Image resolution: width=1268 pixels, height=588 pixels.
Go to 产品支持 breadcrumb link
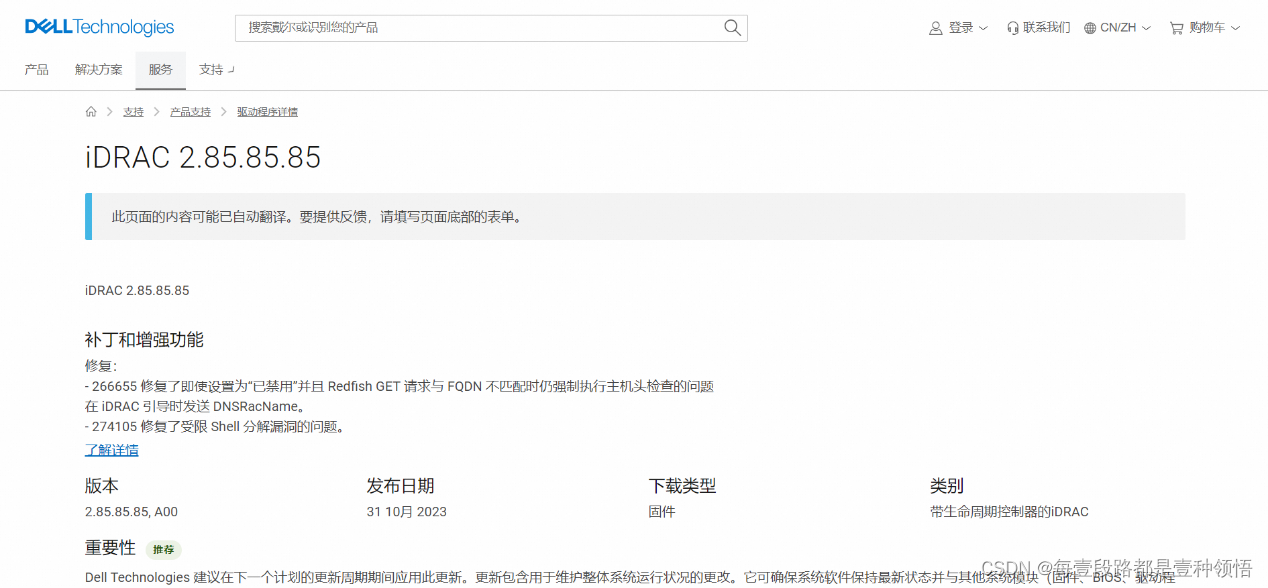(x=190, y=112)
